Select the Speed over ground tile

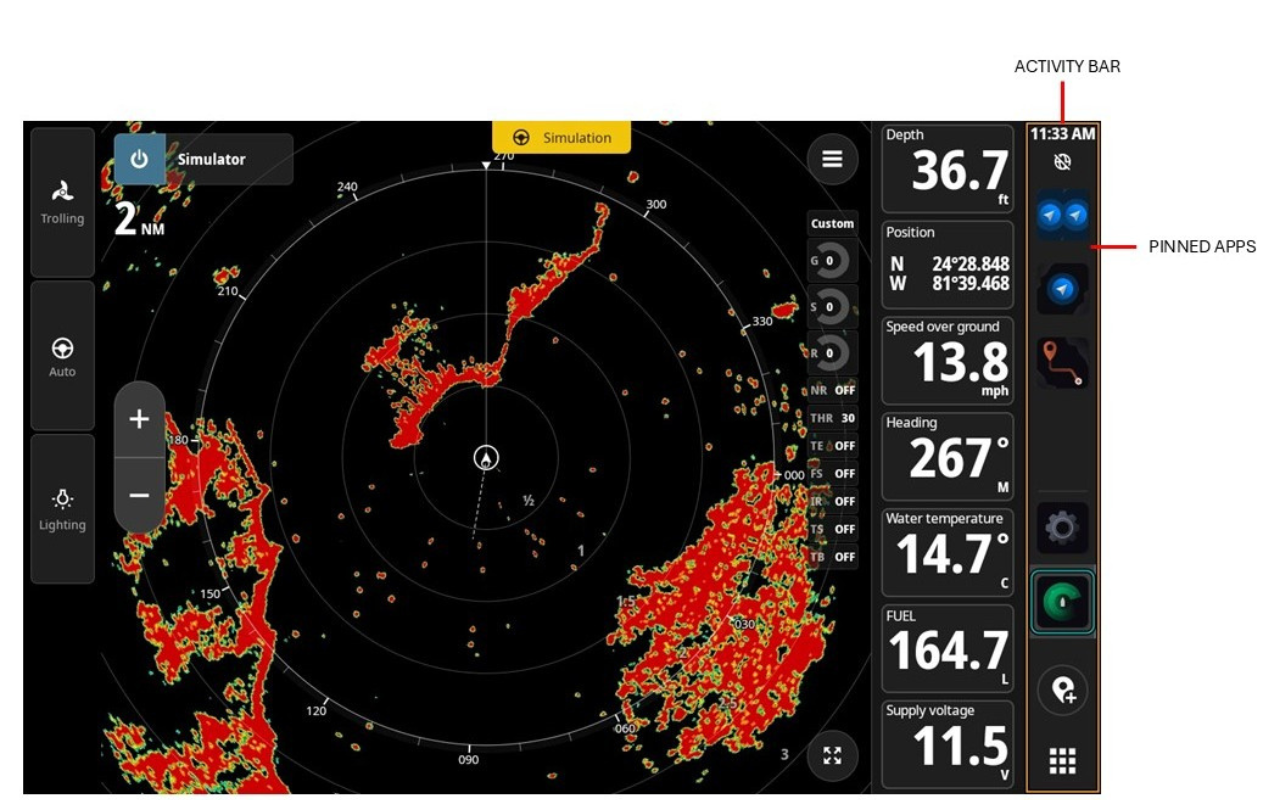point(947,361)
